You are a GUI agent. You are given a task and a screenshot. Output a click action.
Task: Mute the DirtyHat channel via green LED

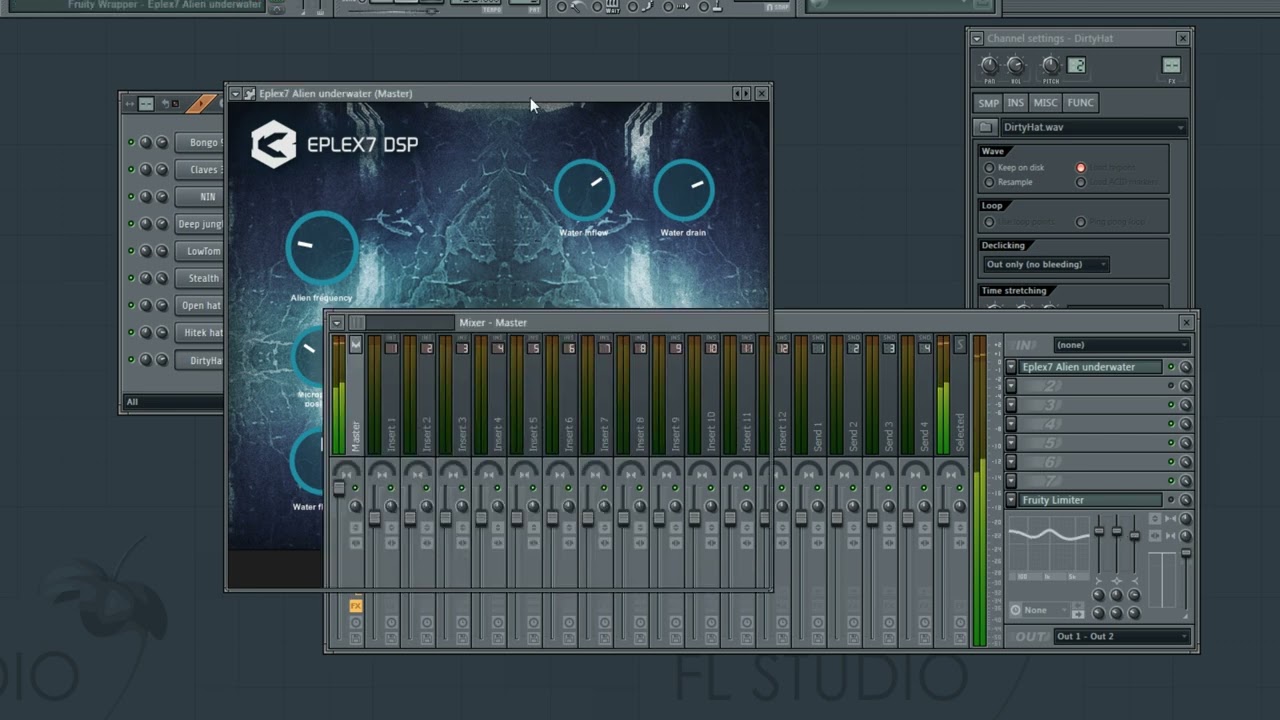tap(131, 360)
